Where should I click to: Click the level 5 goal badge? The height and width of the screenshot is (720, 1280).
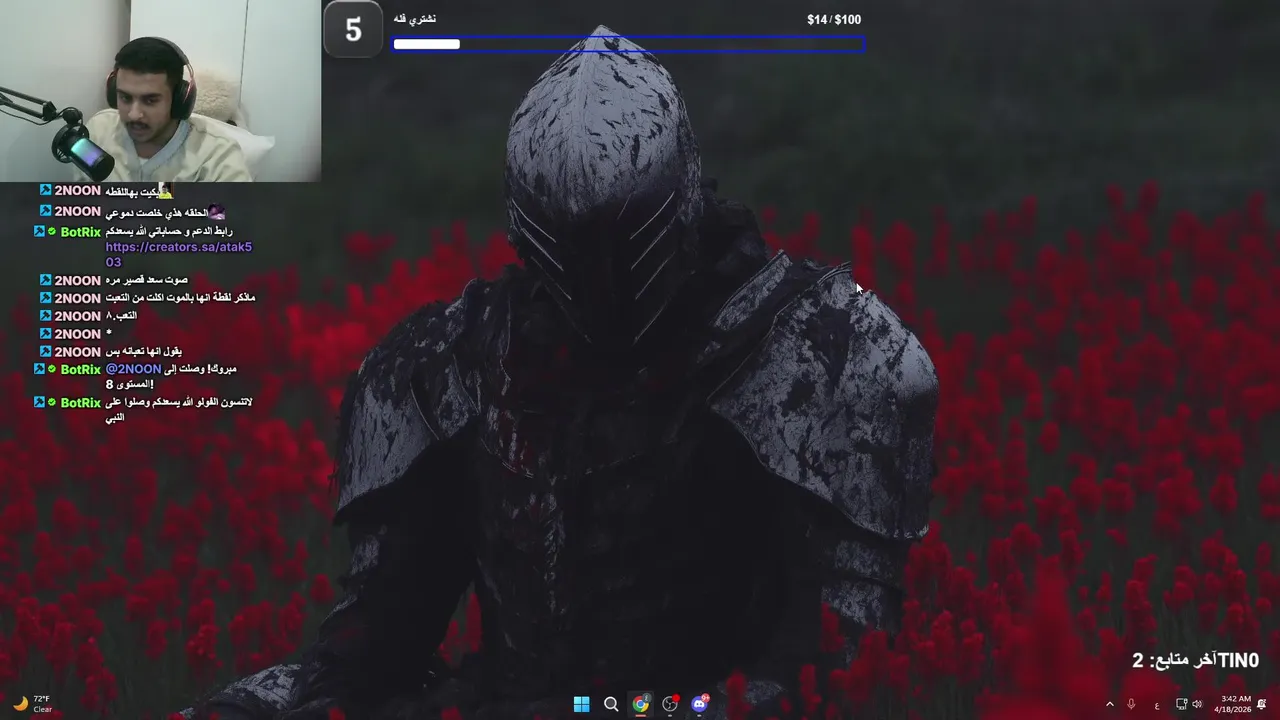coord(353,29)
